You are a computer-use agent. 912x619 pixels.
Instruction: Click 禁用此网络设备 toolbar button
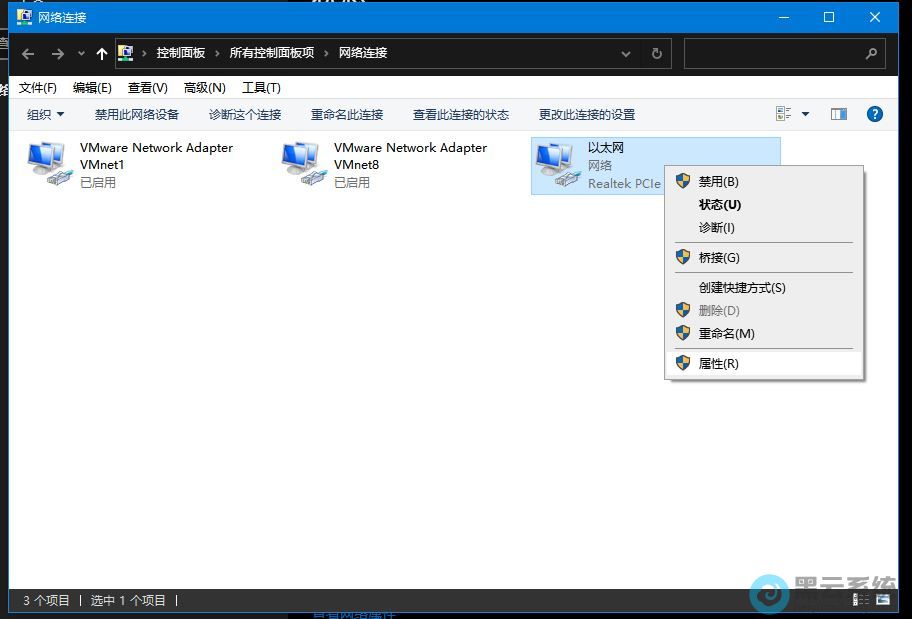137,114
